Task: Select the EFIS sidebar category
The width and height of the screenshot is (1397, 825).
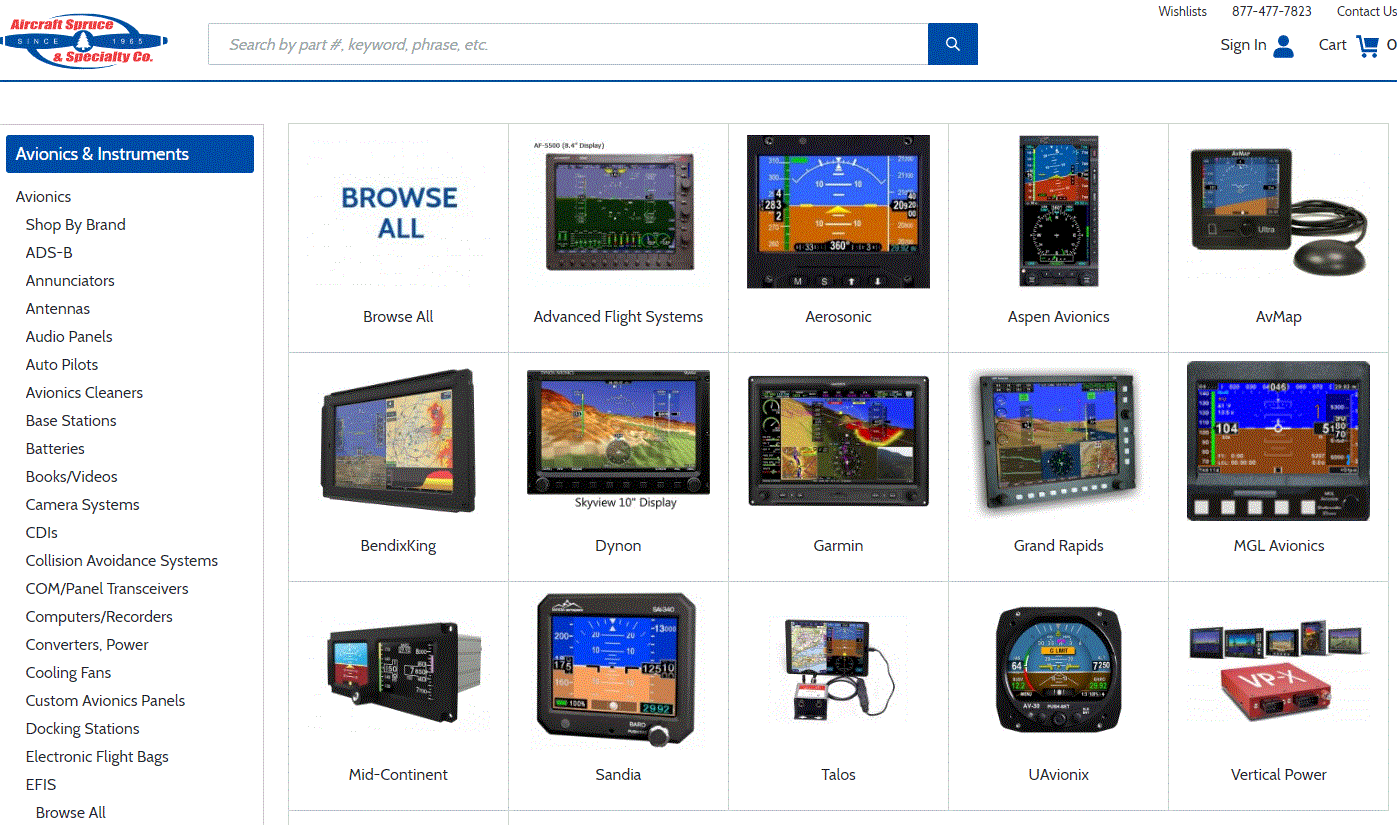Action: (x=41, y=785)
